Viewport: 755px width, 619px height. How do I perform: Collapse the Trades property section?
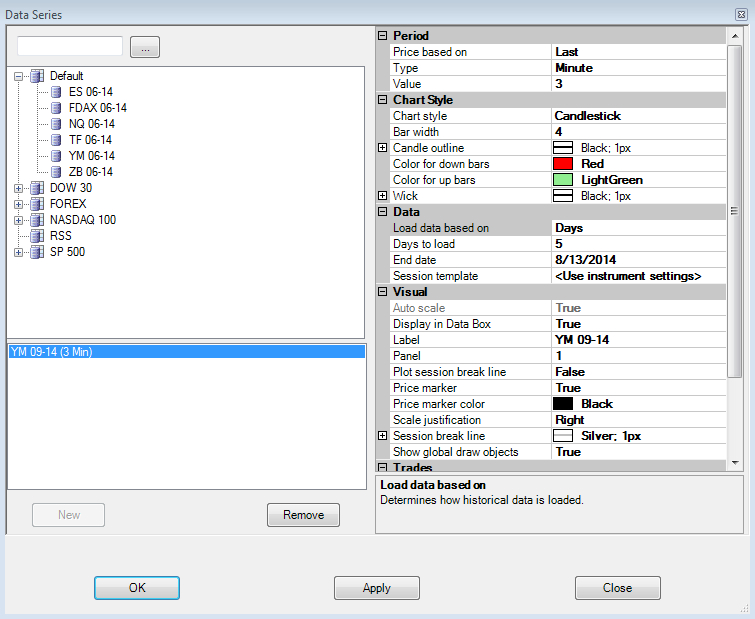point(382,467)
